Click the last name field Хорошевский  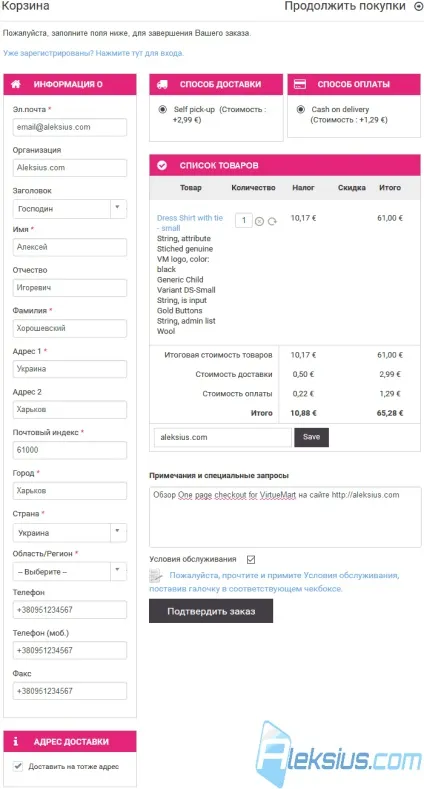(x=69, y=328)
